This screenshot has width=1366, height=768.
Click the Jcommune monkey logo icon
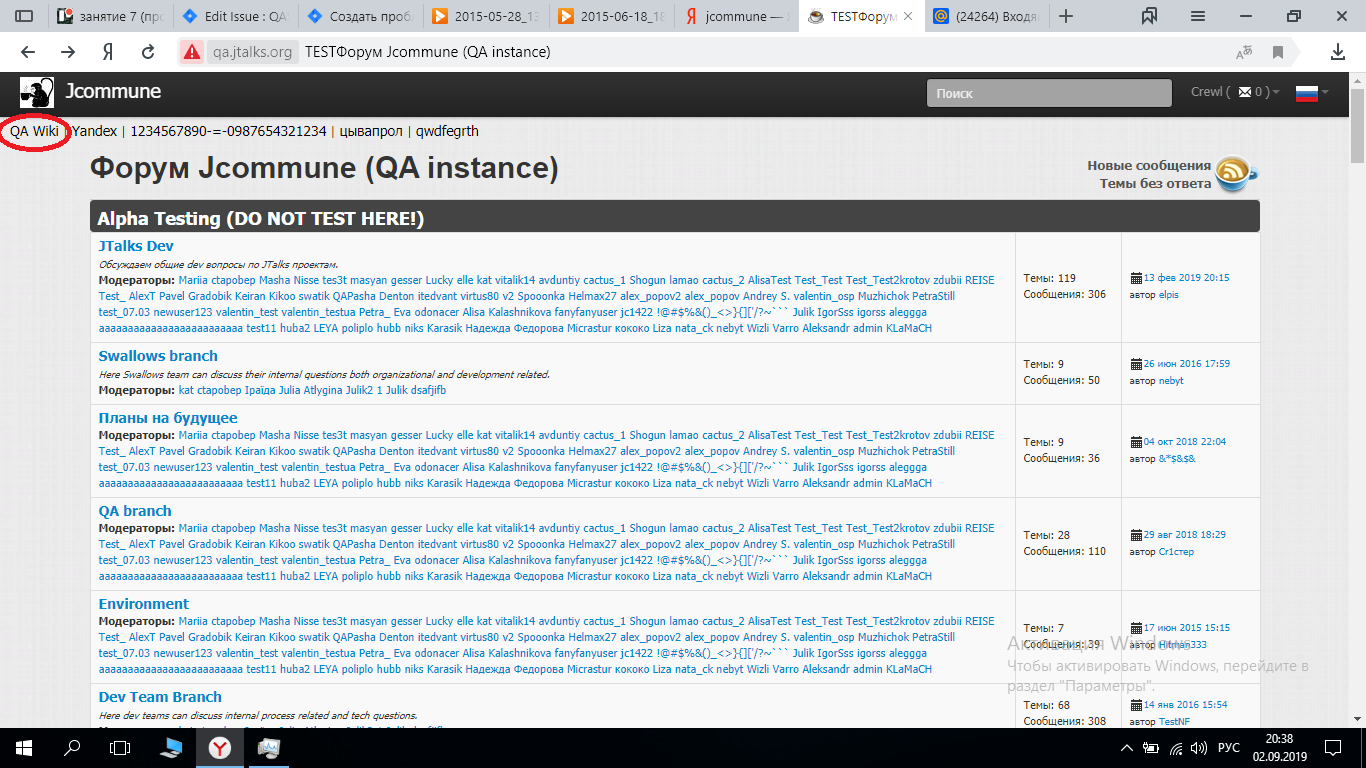(37, 93)
